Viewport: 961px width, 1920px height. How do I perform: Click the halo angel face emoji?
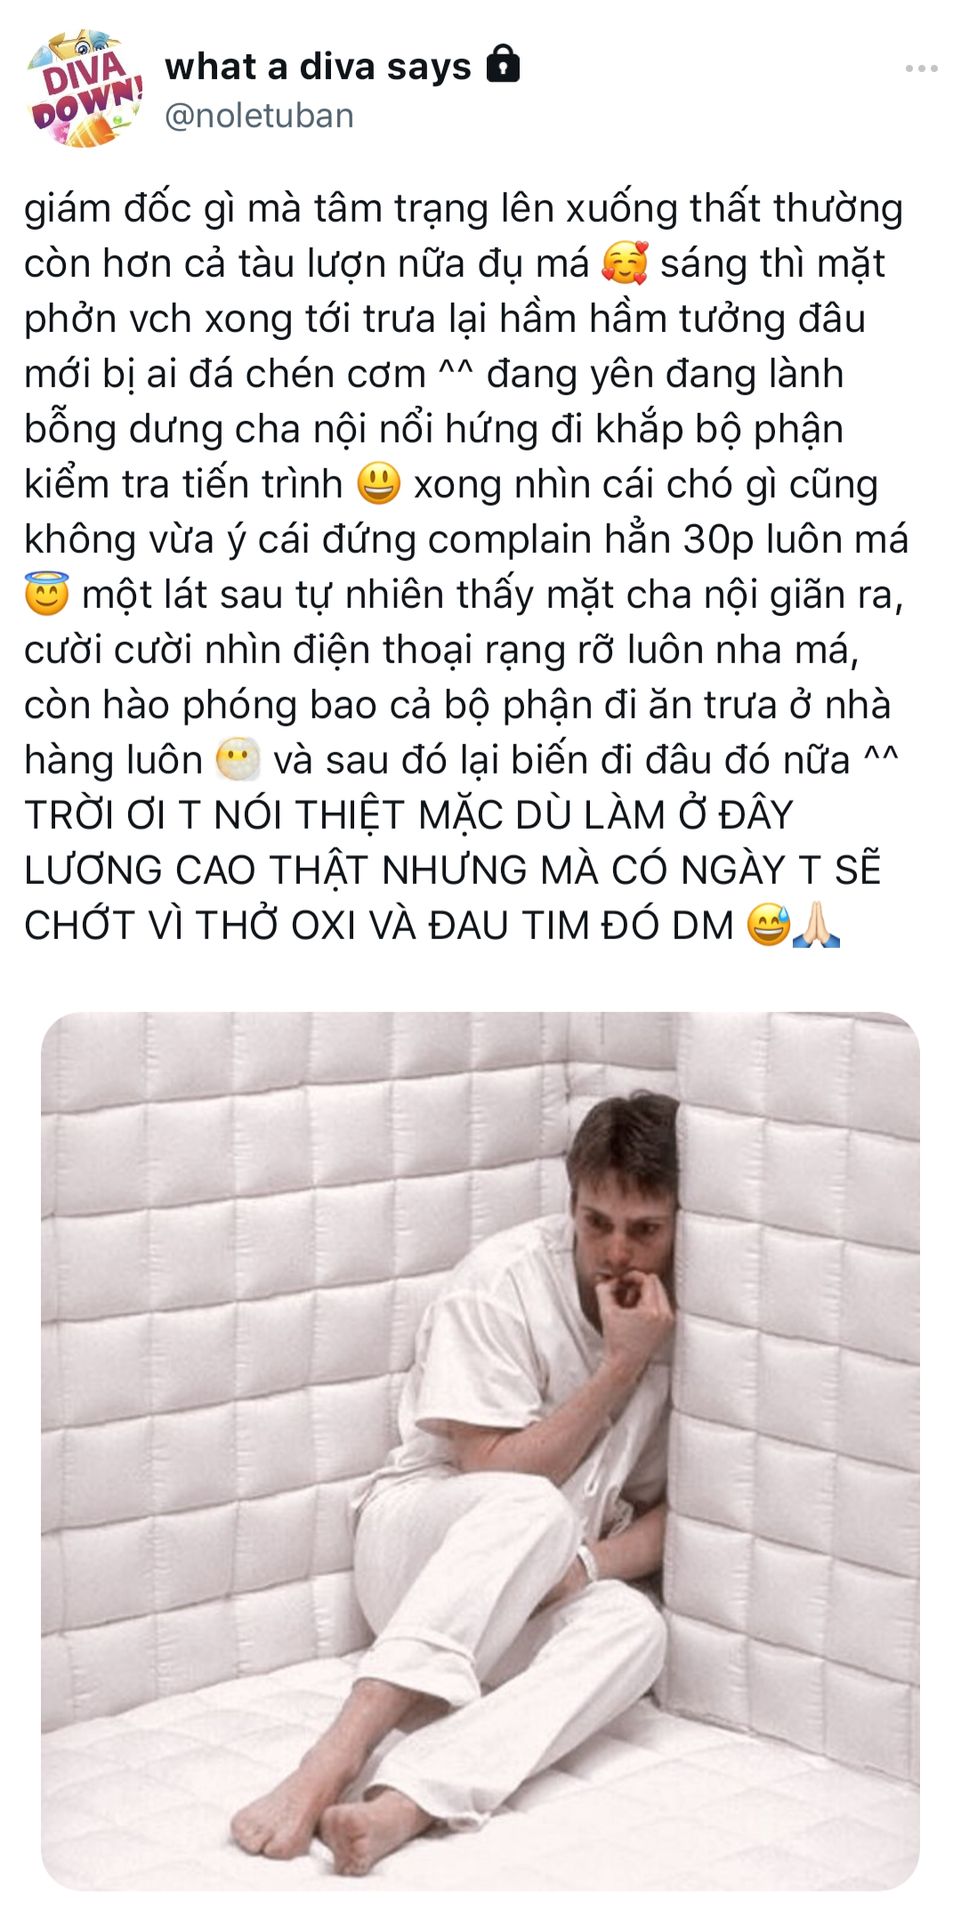pyautogui.click(x=47, y=594)
